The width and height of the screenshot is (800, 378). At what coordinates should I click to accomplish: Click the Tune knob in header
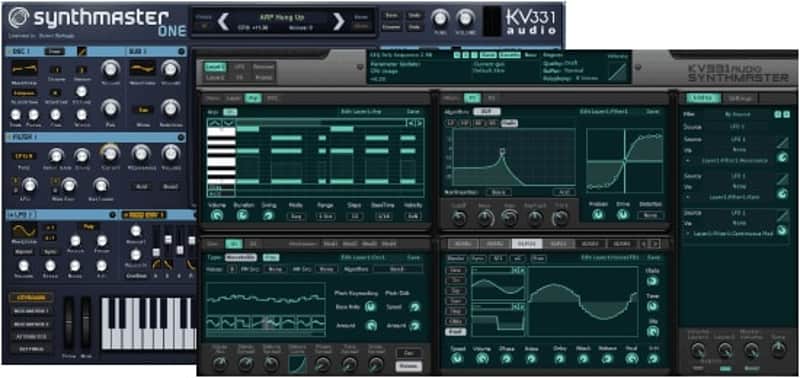pyautogui.click(x=440, y=18)
